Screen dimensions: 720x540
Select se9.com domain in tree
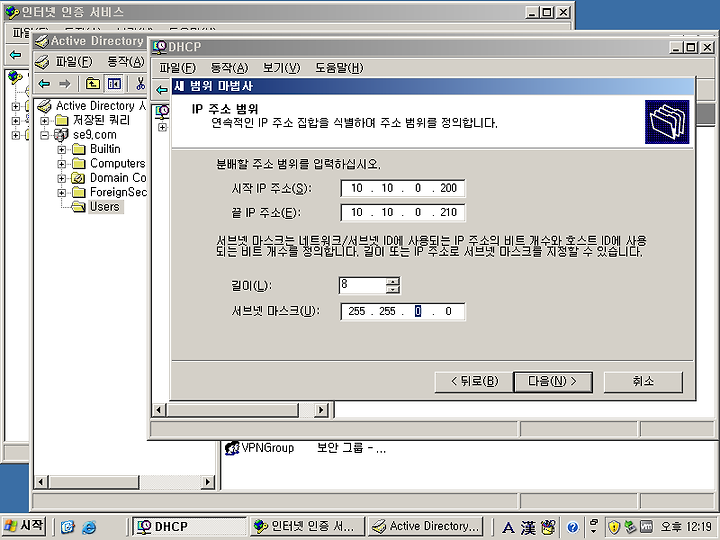pyautogui.click(x=94, y=135)
